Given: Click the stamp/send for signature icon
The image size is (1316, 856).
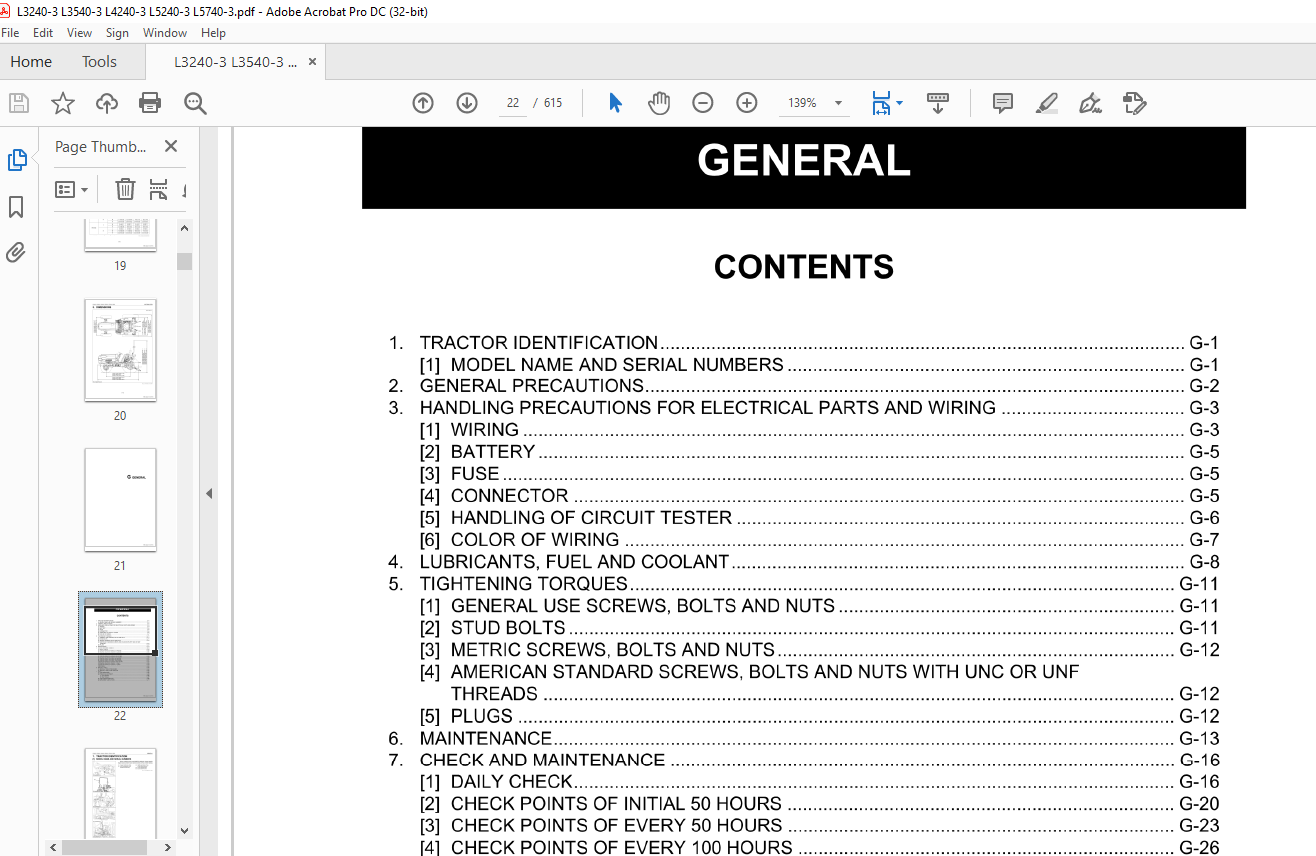Looking at the screenshot, I should coord(1135,103).
